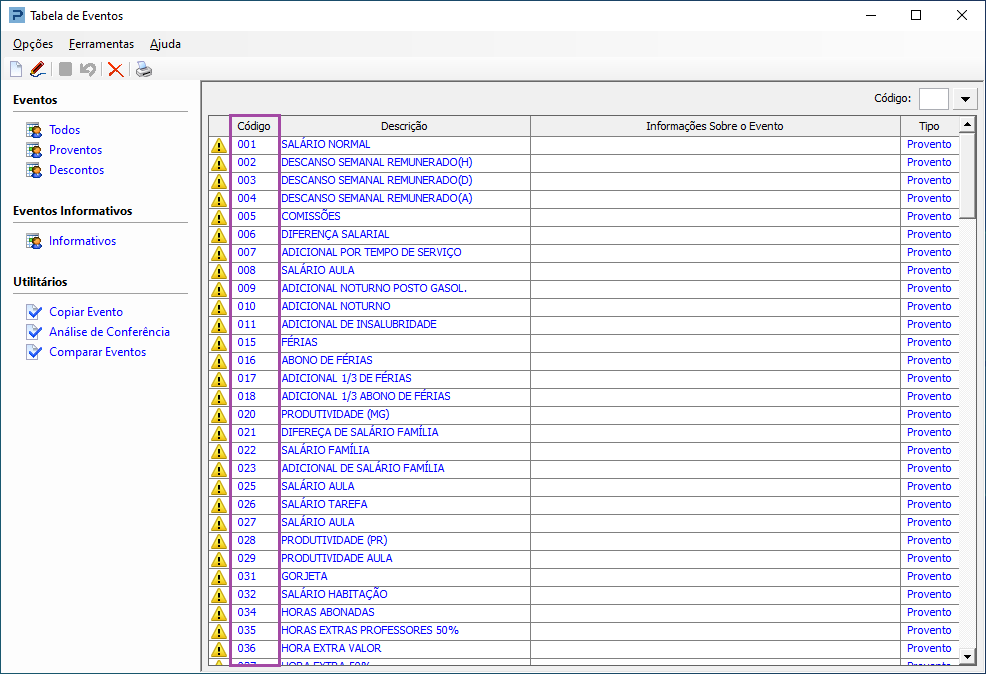Screen dimensions: 986x674
Task: Open the Código dropdown arrow
Action: click(x=965, y=99)
